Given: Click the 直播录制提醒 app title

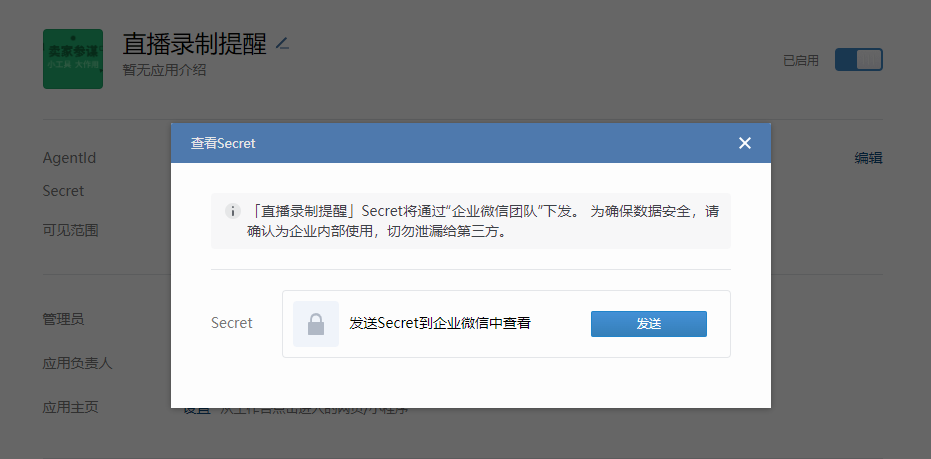Looking at the screenshot, I should (x=195, y=44).
